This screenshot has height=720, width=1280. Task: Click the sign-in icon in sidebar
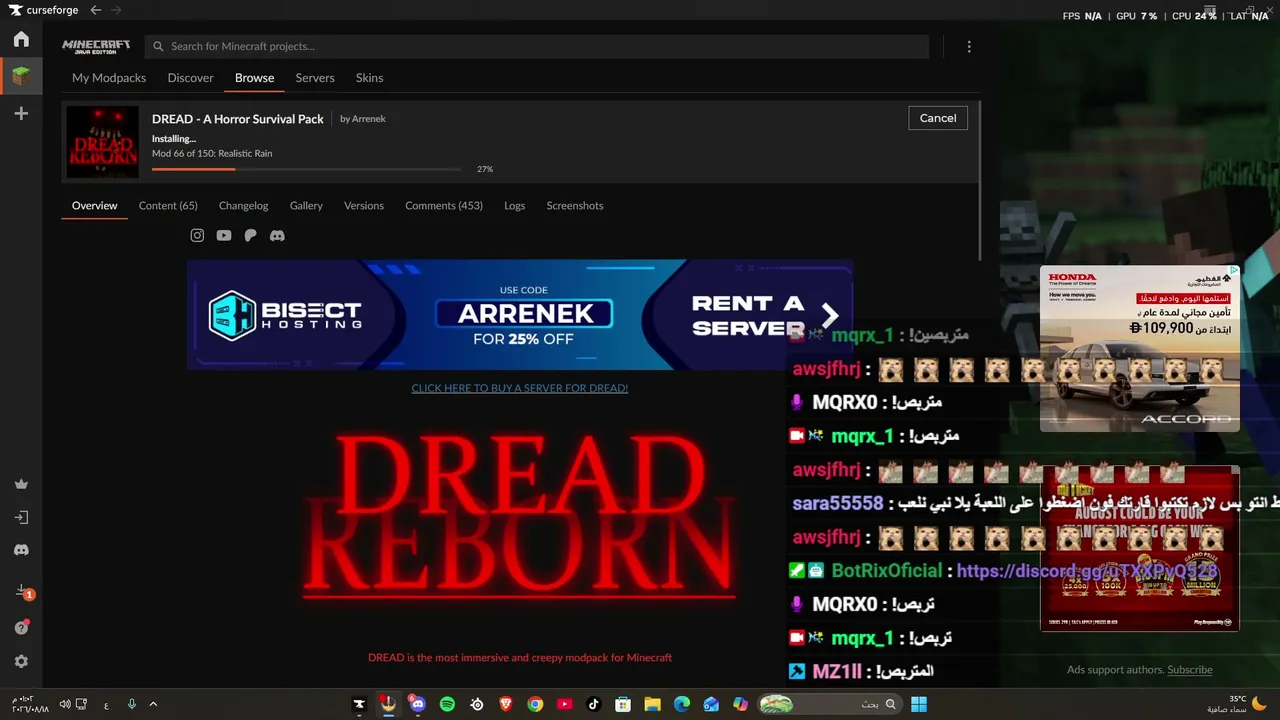(x=21, y=517)
